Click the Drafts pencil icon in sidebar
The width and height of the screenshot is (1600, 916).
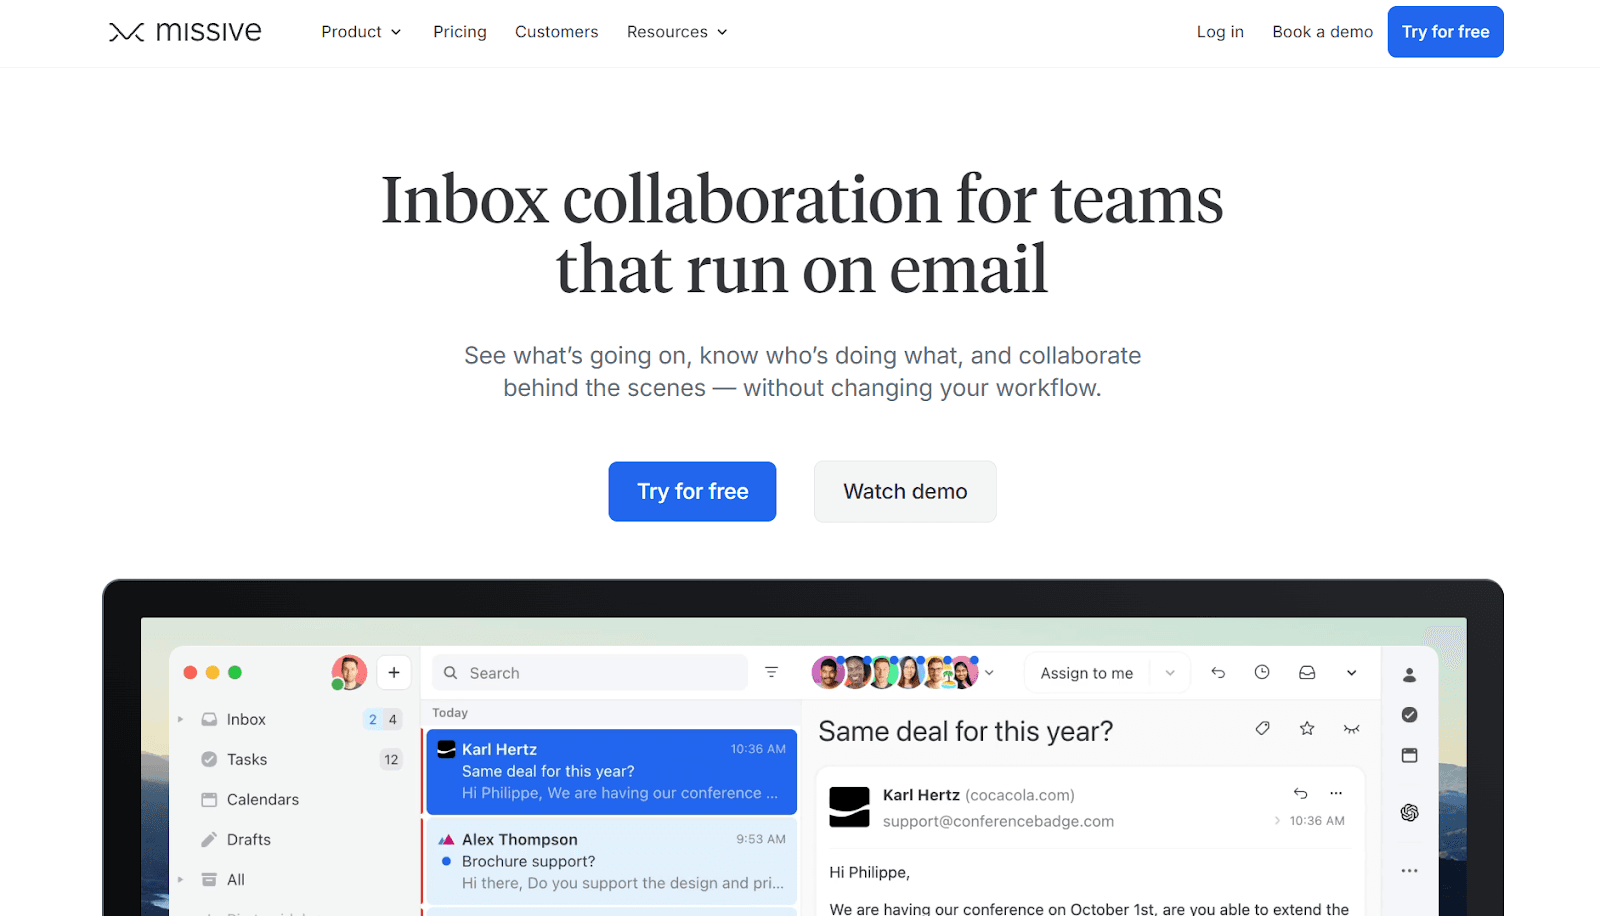209,839
